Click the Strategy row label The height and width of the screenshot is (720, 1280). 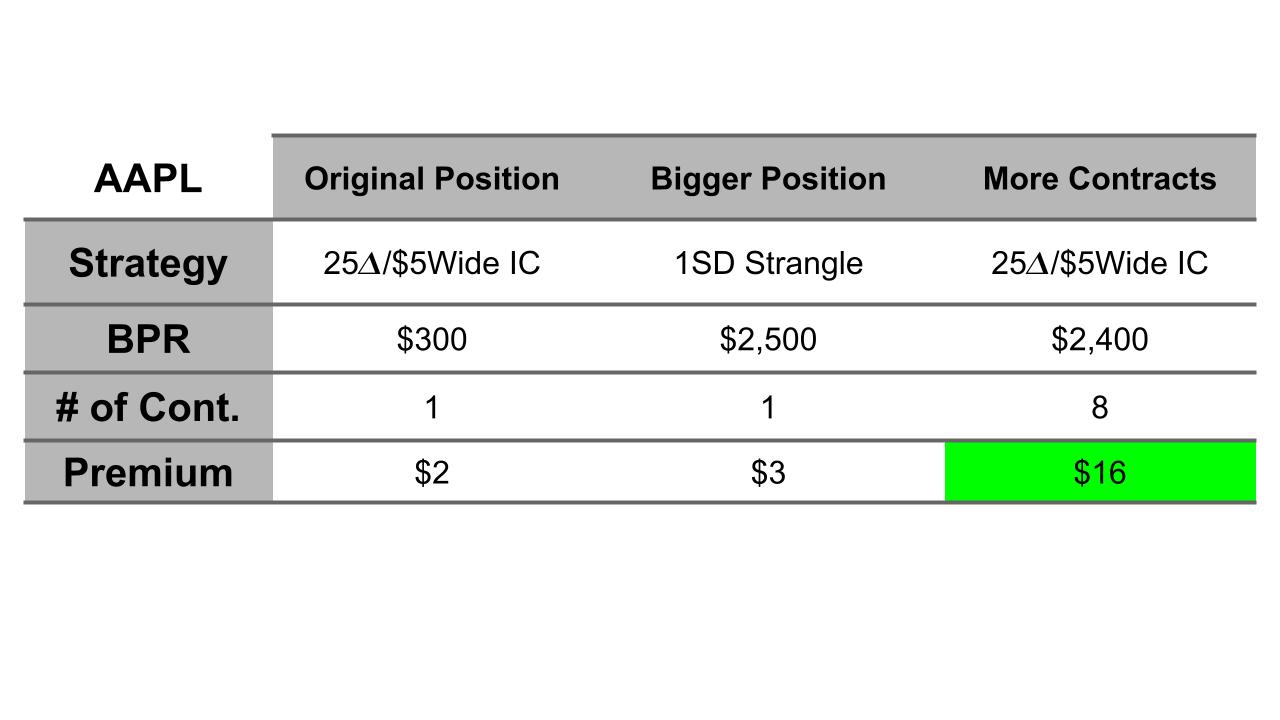148,263
